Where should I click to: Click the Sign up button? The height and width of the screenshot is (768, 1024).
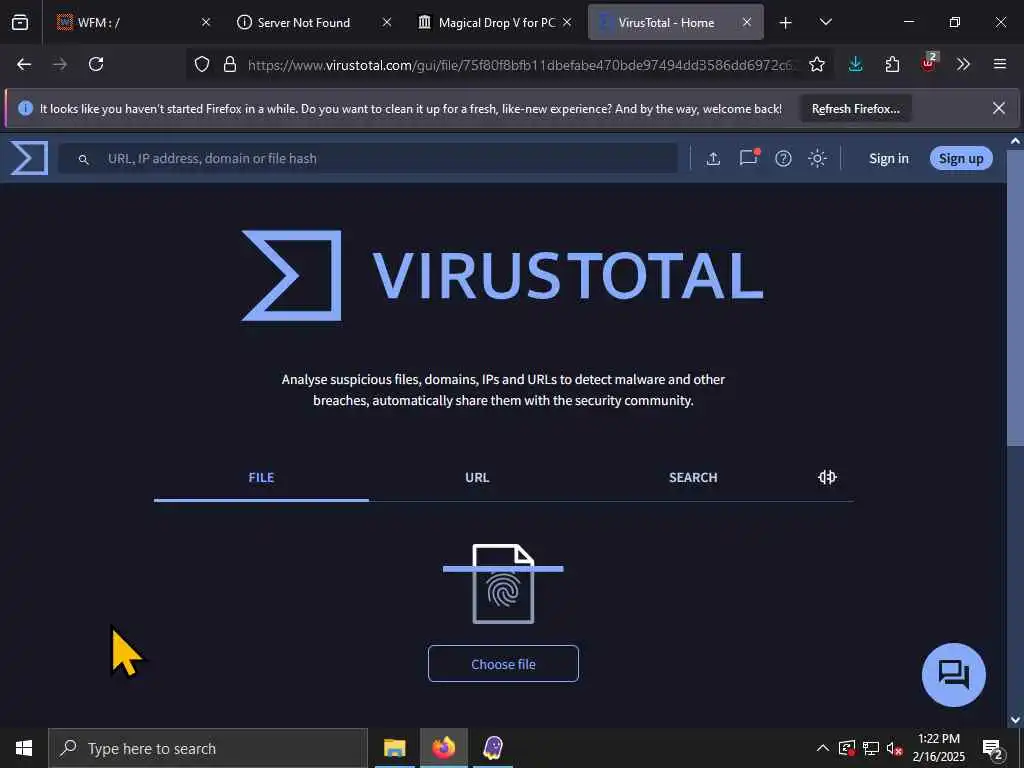tap(961, 159)
